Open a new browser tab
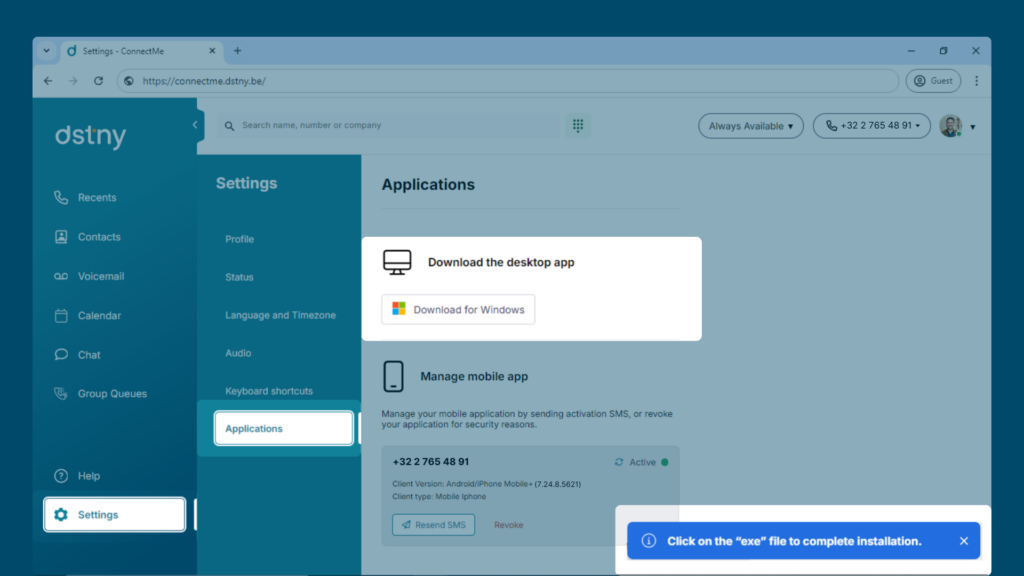Screen dimensions: 1024x576 238,51
